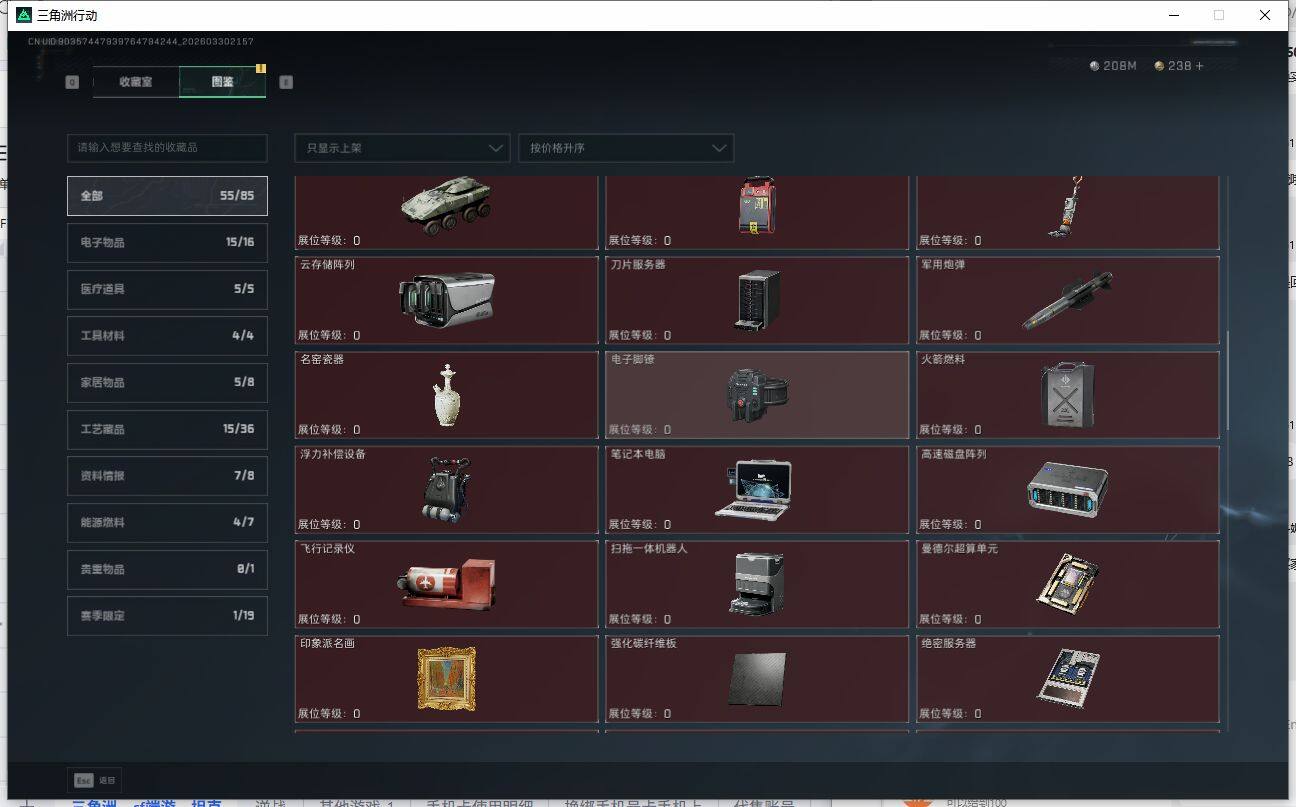This screenshot has width=1296, height=807.
Task: Select the 电子脚镣 item image
Action: (x=757, y=395)
